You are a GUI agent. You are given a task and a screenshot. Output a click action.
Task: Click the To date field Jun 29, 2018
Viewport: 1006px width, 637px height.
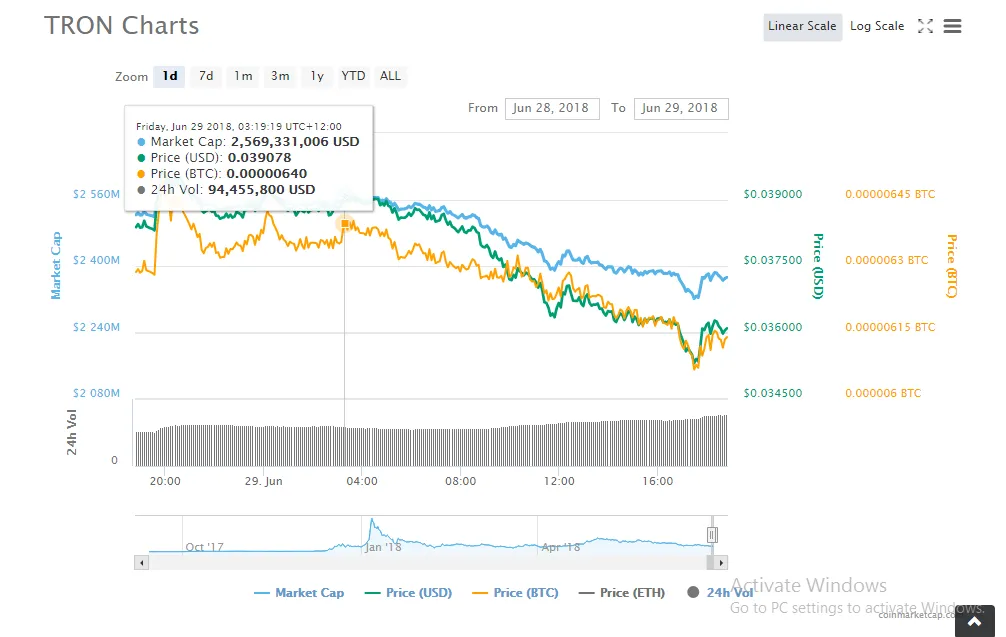point(681,108)
